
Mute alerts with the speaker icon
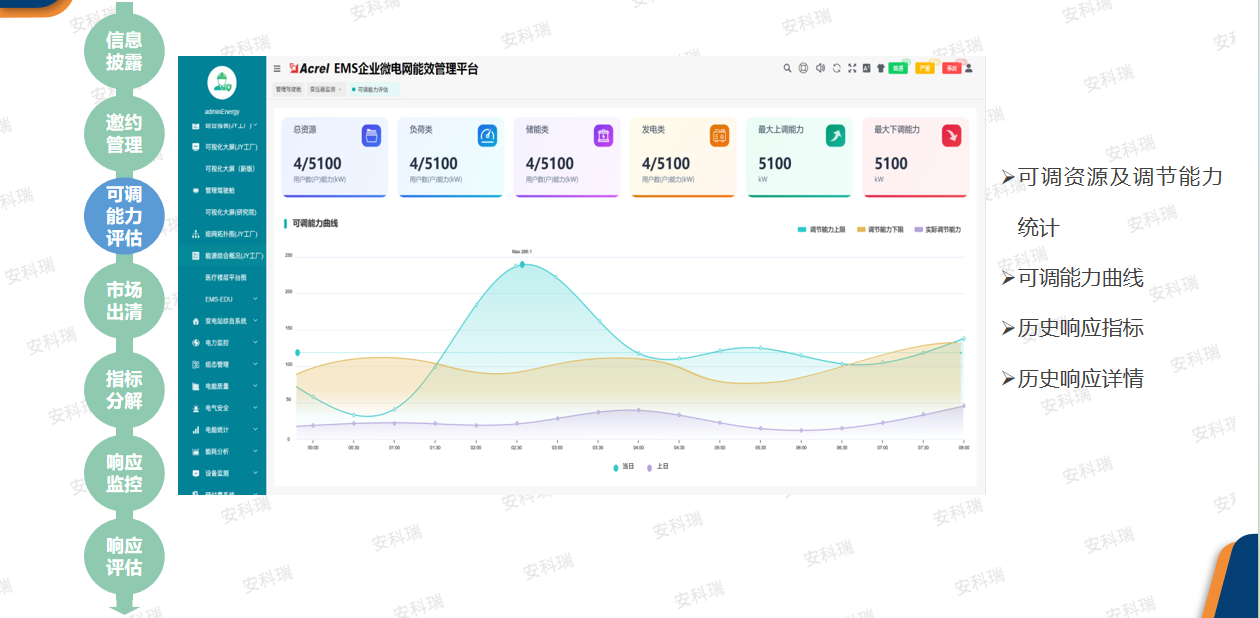tap(820, 68)
